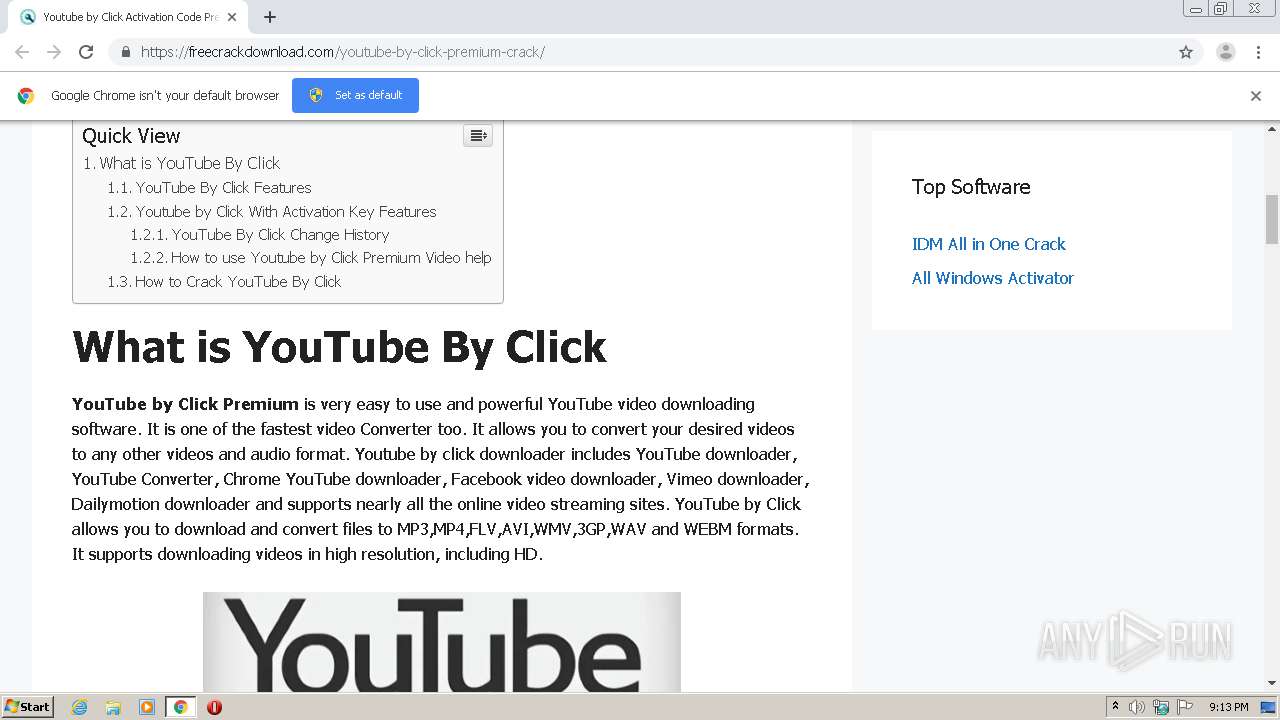Close the Youtube by Click tab
The width and height of the screenshot is (1280, 720).
tap(232, 17)
